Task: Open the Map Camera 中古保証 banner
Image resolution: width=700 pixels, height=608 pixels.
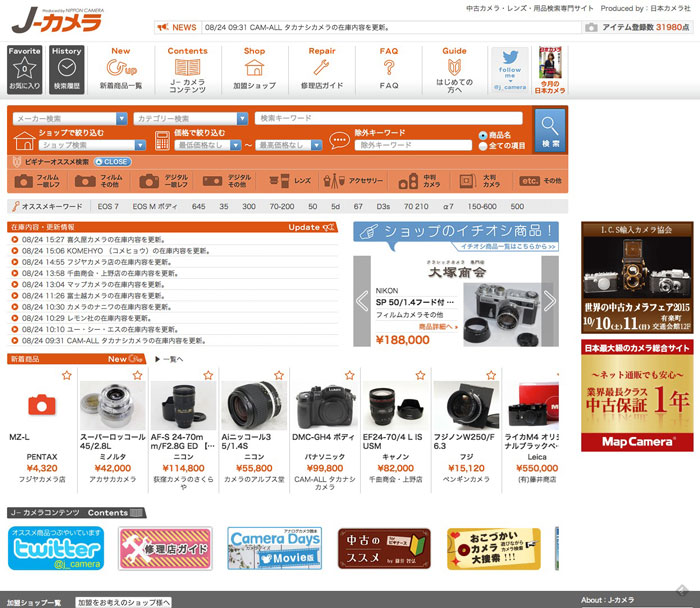Action: (637, 396)
